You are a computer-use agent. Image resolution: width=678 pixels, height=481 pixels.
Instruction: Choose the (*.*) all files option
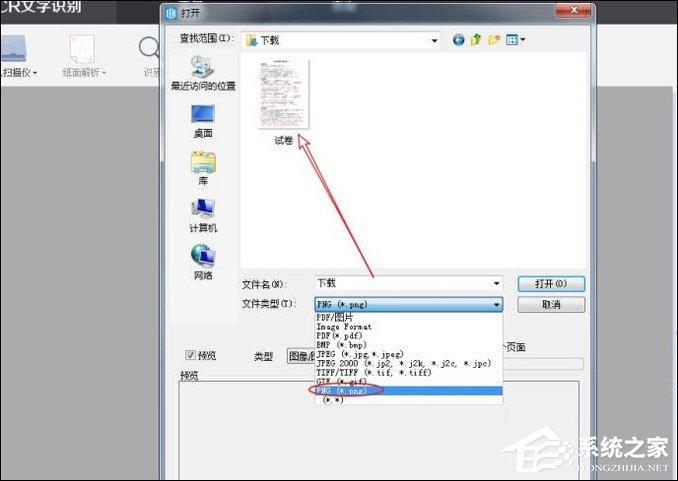pyautogui.click(x=409, y=400)
